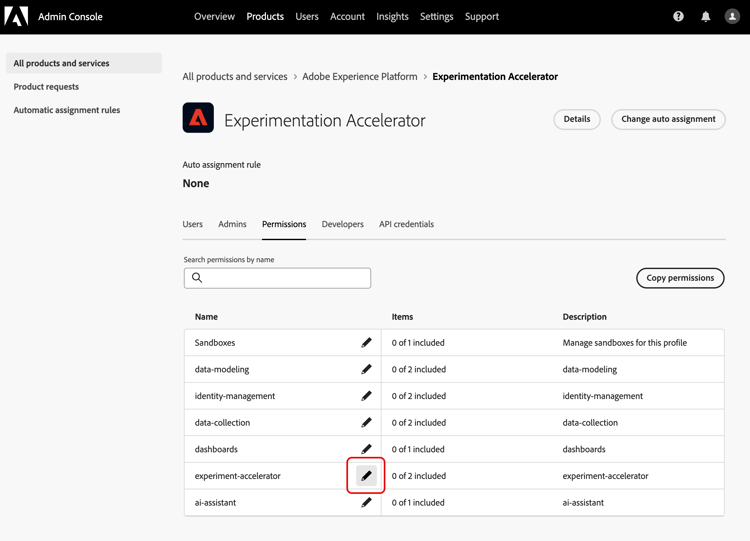Image resolution: width=750 pixels, height=541 pixels.
Task: Open the user profile avatar icon
Action: (732, 16)
